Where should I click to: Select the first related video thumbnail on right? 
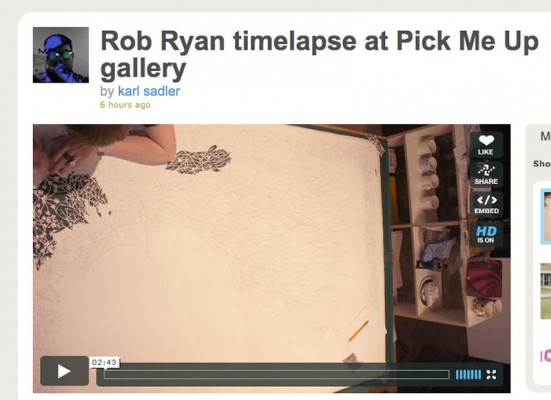[546, 216]
